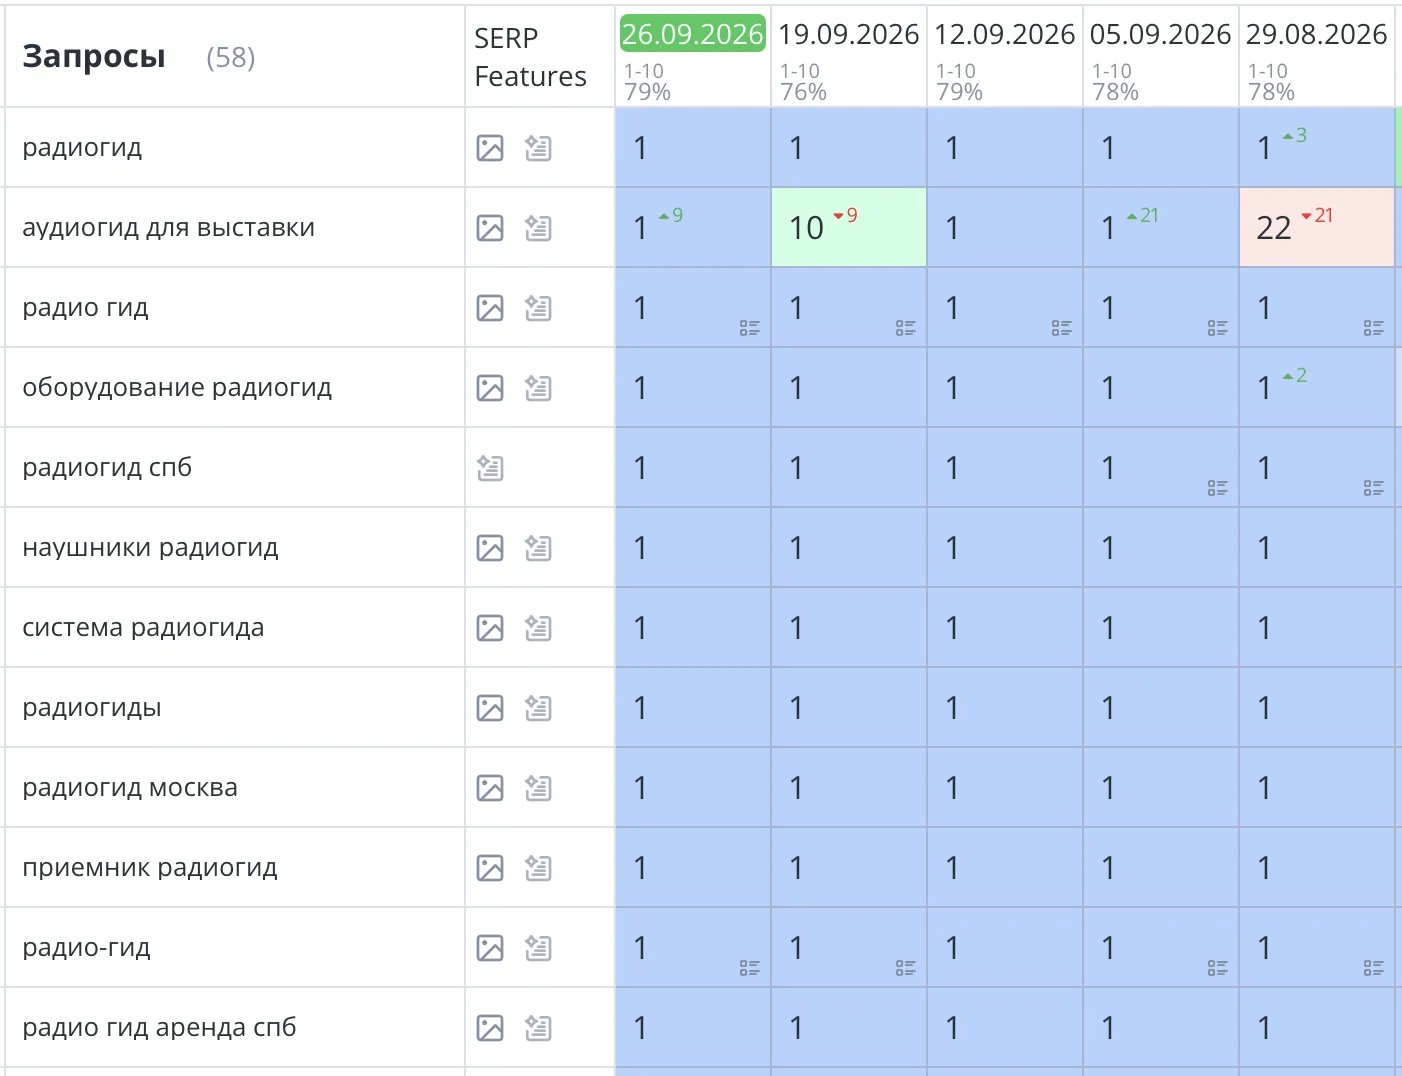Click the image SERP icon for радиогид
Screen dimensions: 1402x1076
490,148
